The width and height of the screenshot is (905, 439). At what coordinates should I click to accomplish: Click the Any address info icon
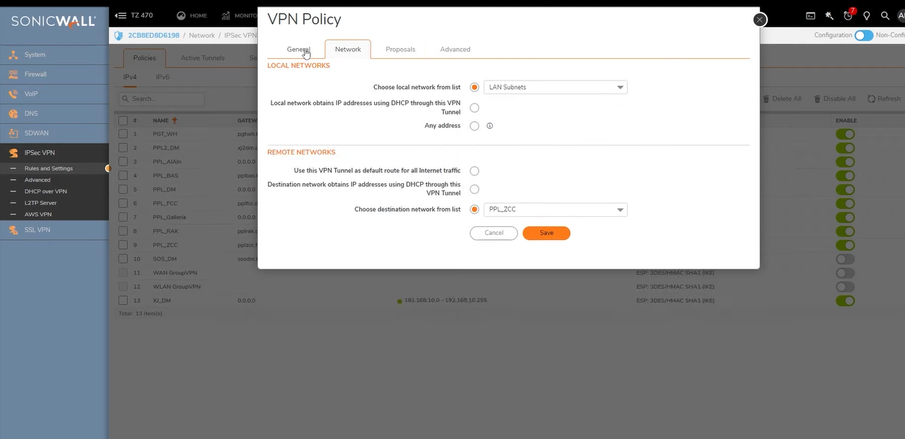[490, 126]
